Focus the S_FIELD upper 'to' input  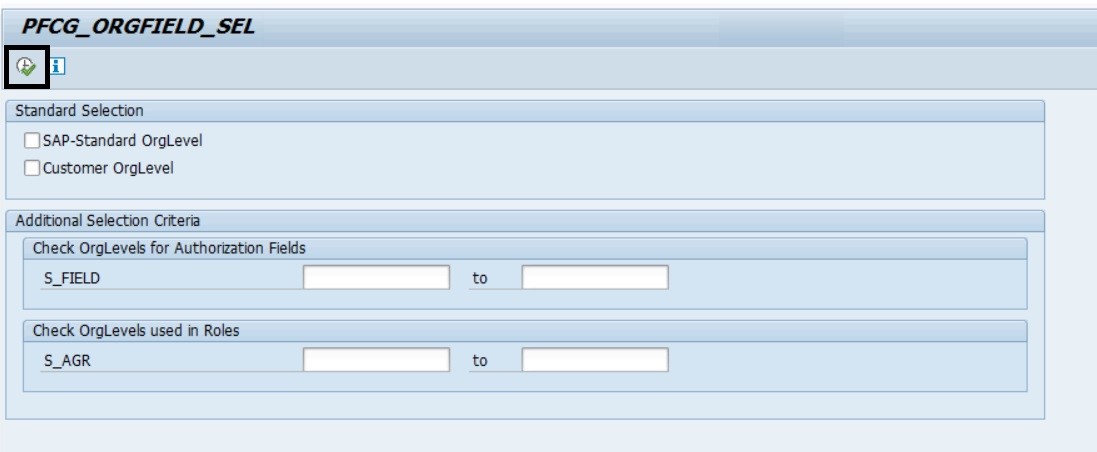(594, 277)
